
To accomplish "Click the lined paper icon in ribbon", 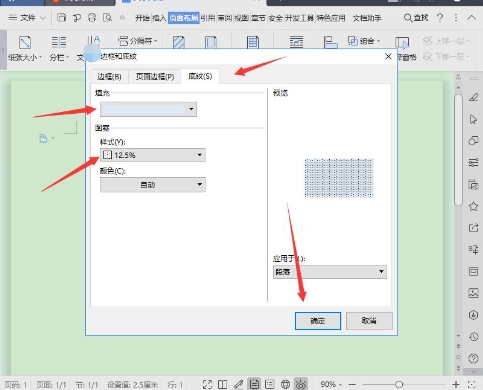I will pos(253,43).
